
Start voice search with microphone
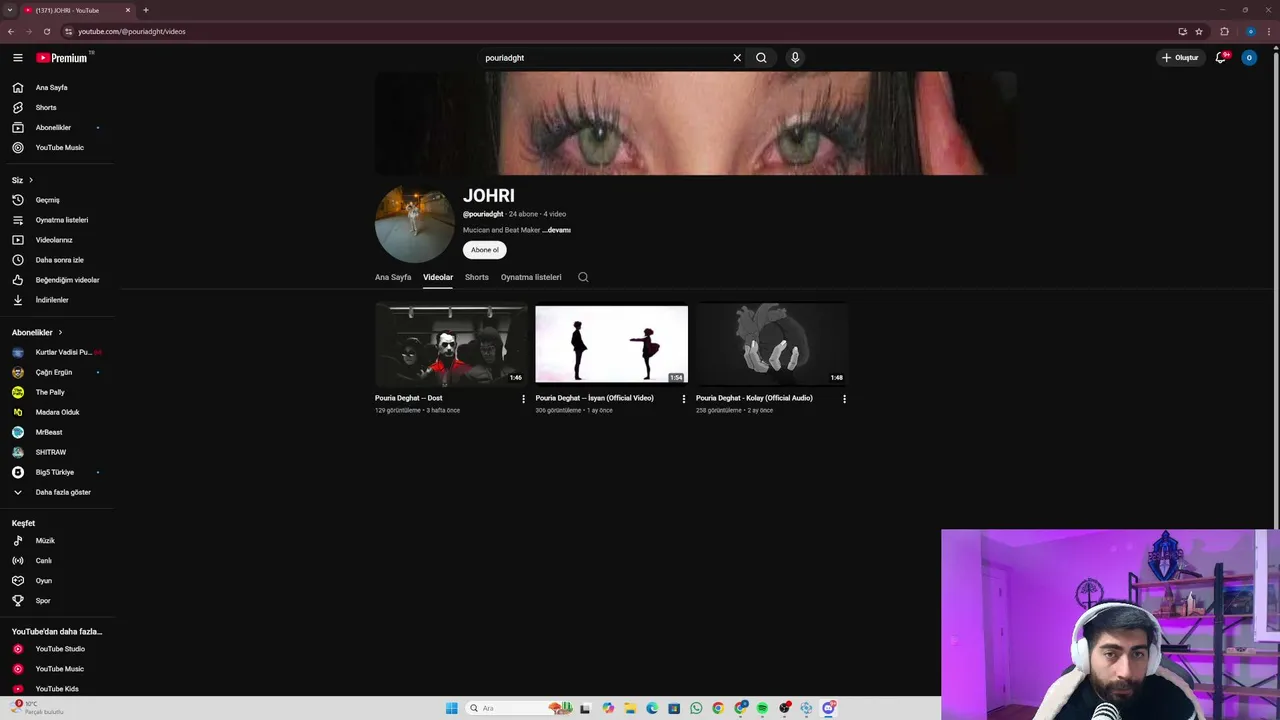click(x=795, y=58)
